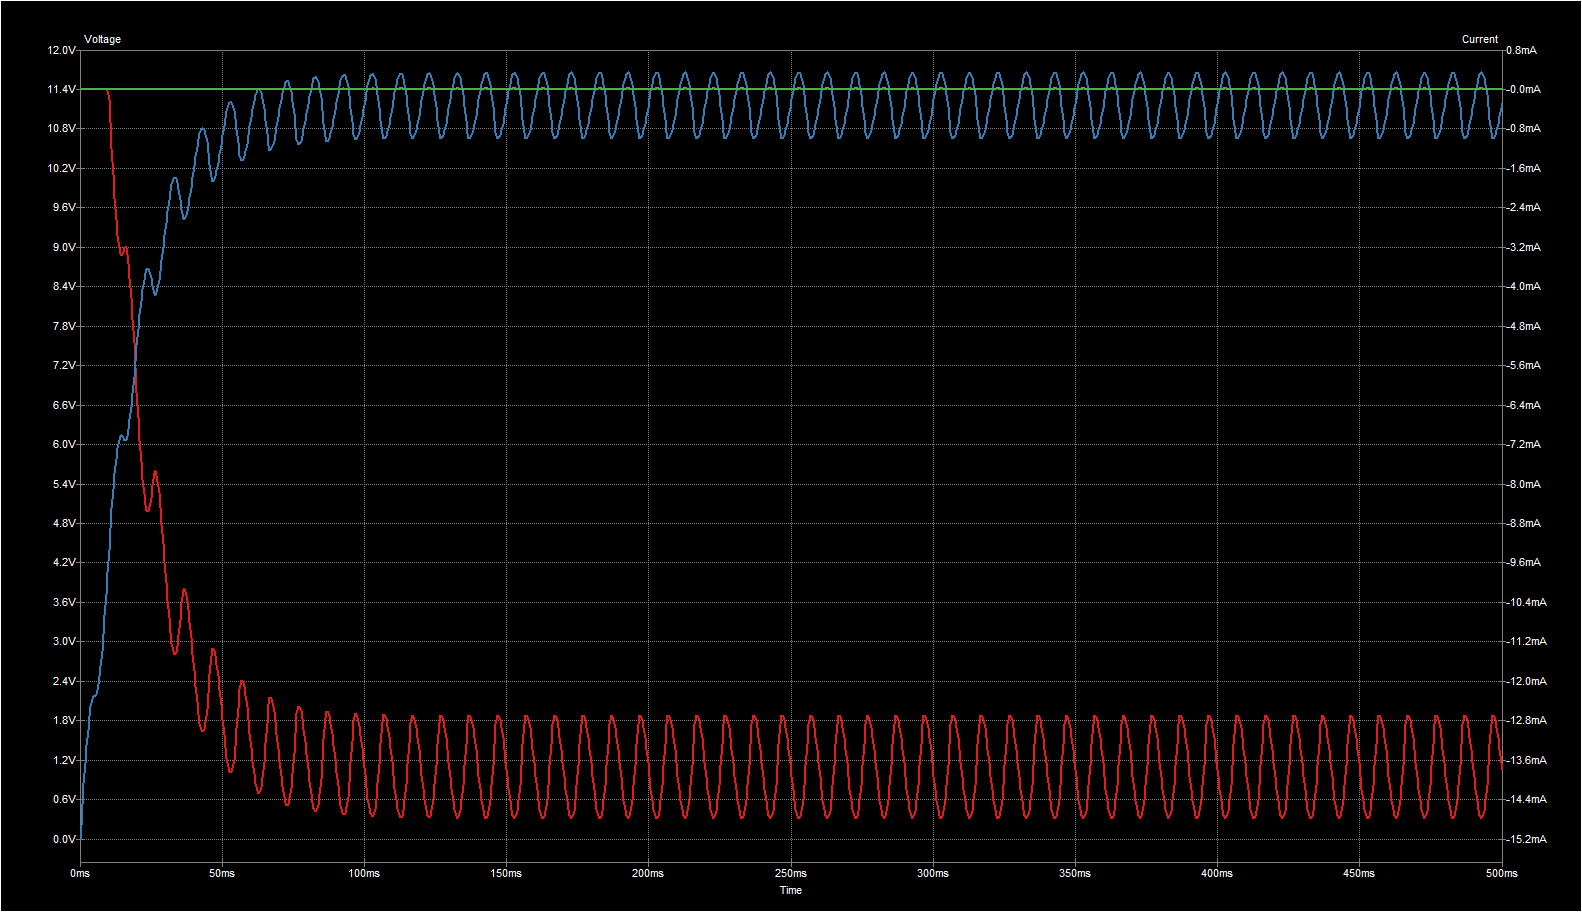
Task: Click the 100ms time tick label
Action: 364,873
